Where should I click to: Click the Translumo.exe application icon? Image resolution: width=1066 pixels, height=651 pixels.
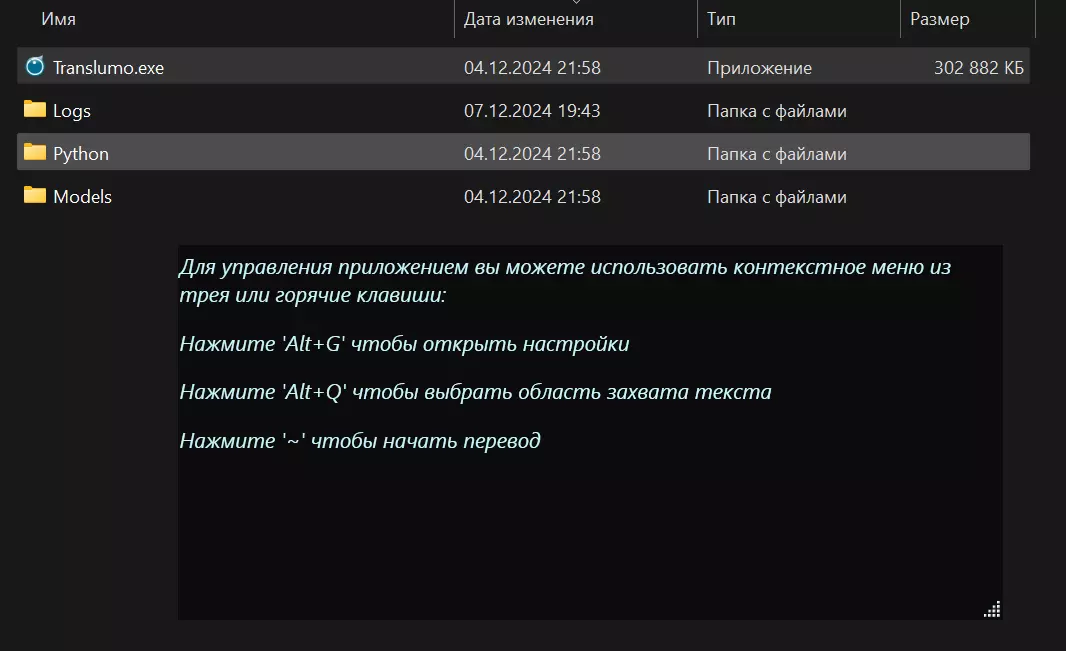click(x=35, y=67)
